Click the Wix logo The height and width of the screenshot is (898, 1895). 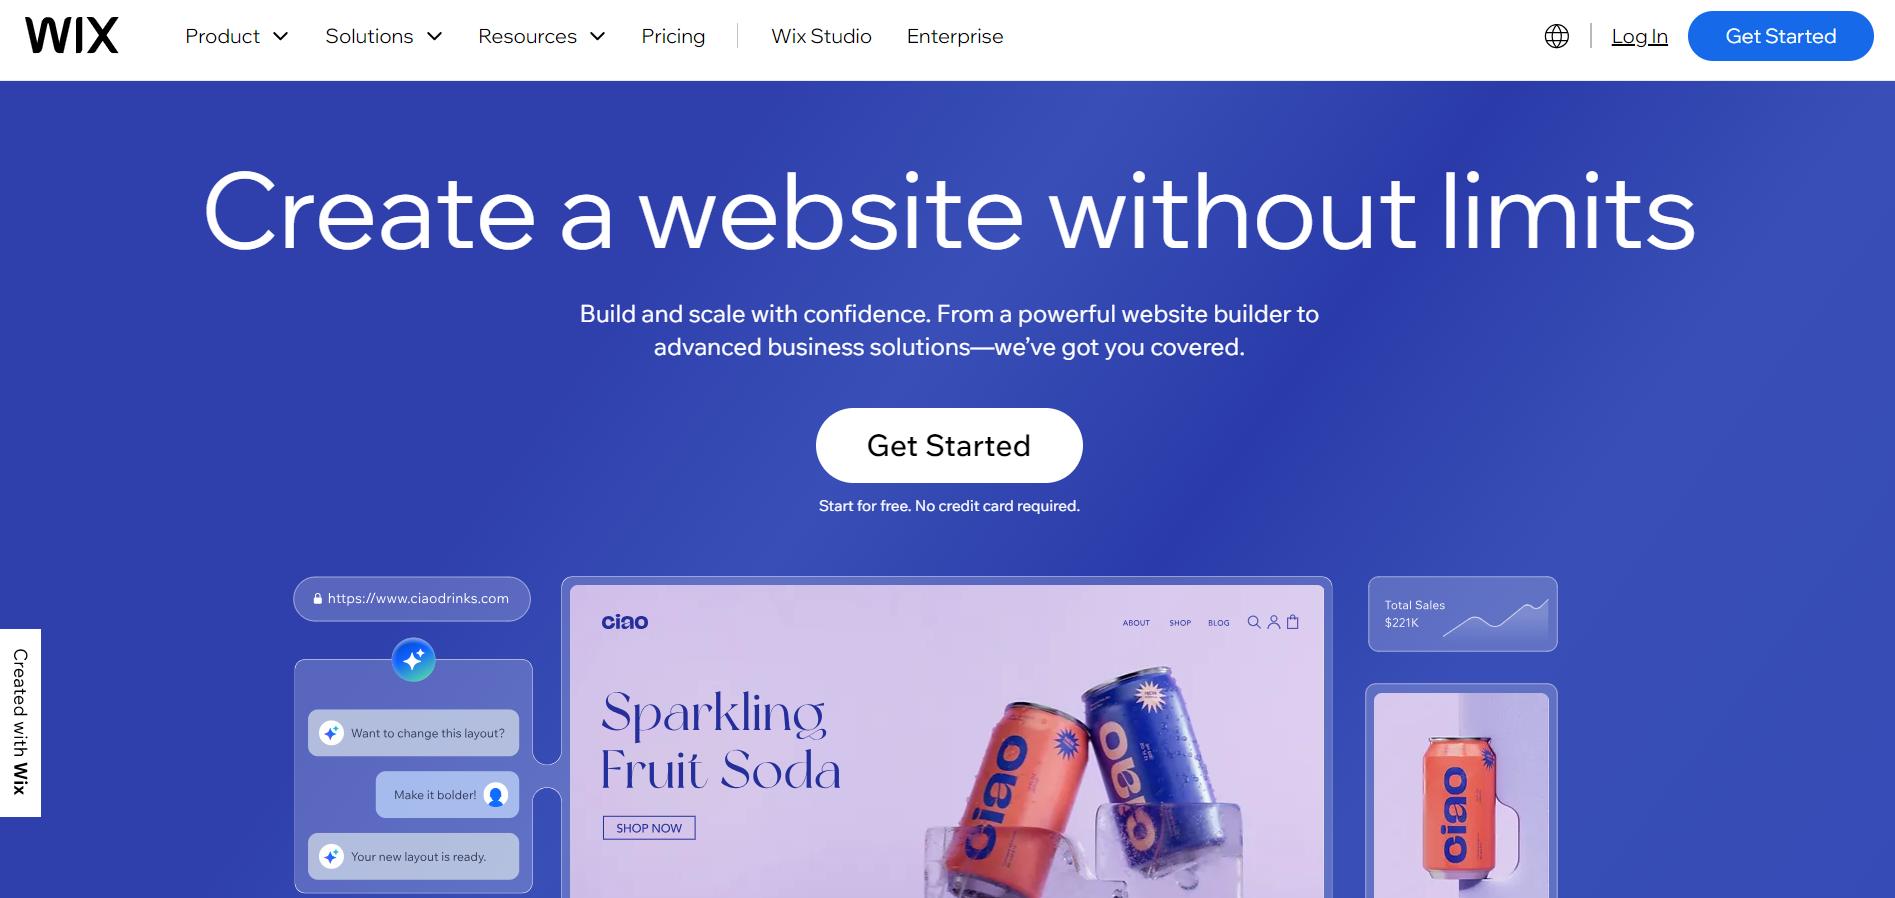tap(72, 36)
